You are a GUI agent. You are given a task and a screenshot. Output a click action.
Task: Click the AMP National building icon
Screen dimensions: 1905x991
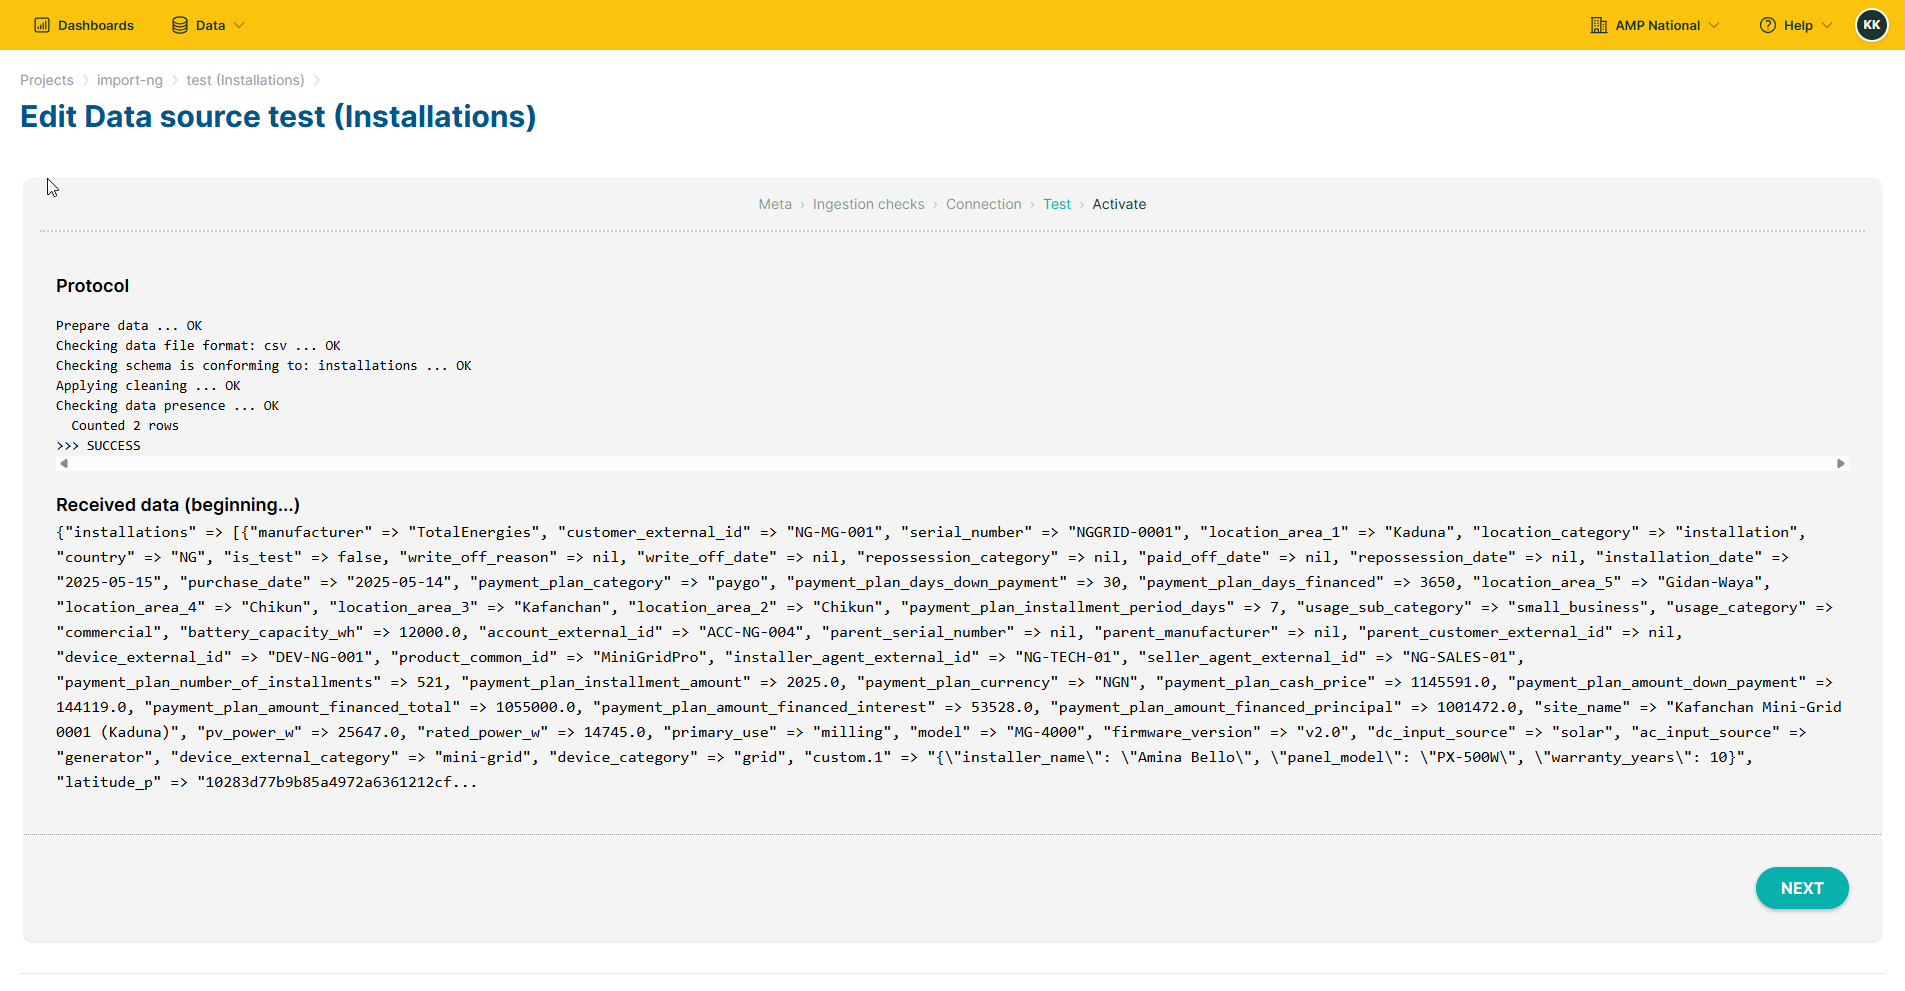(1599, 25)
